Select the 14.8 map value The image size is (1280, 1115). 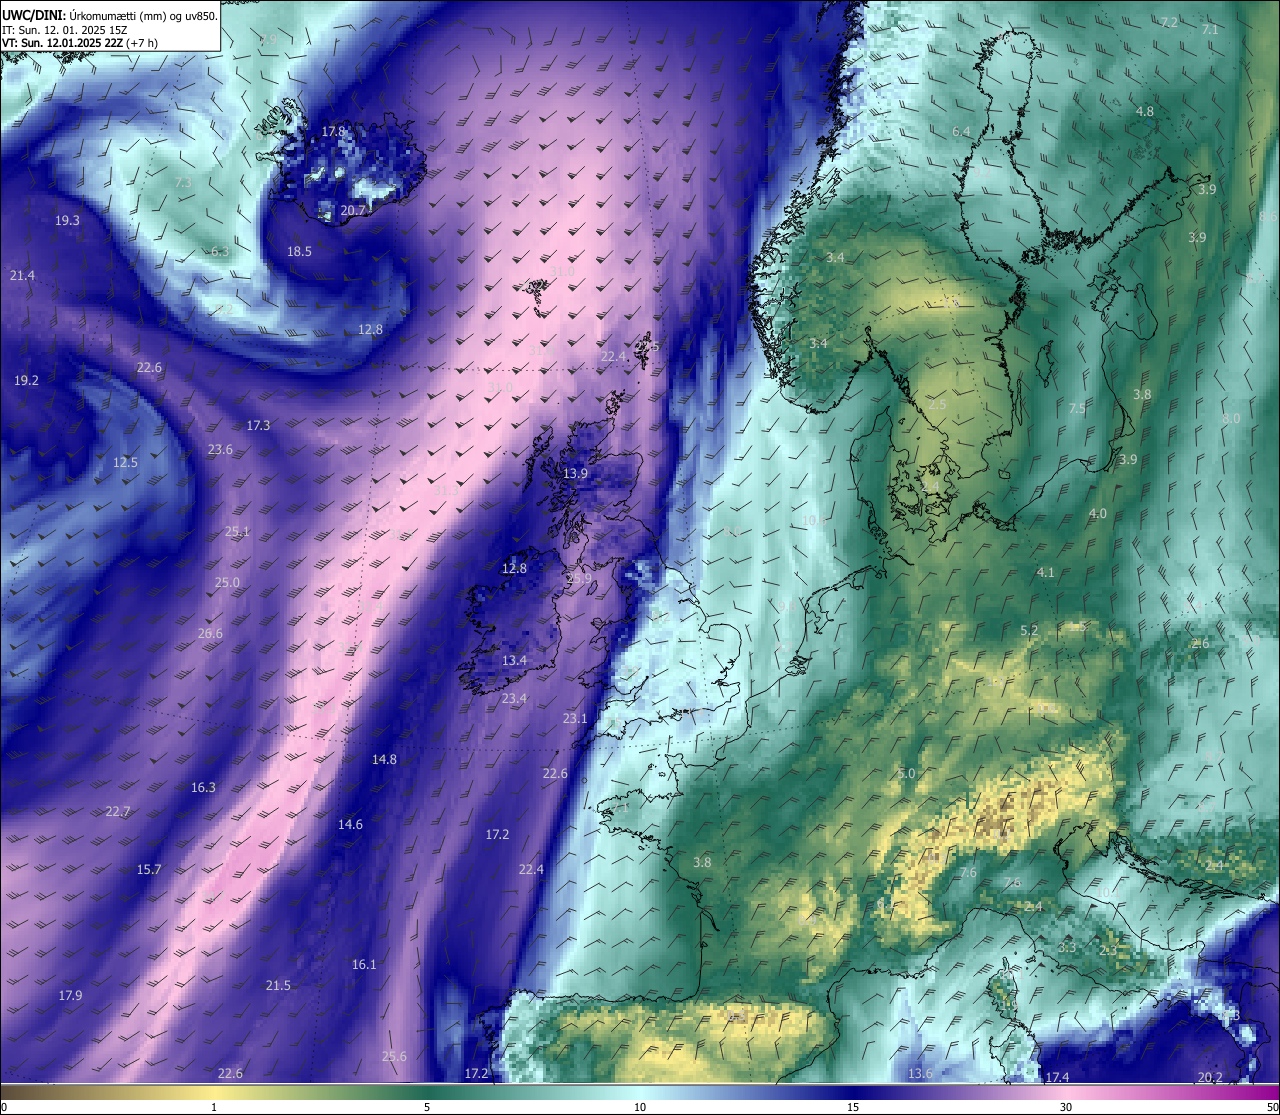pyautogui.click(x=384, y=760)
